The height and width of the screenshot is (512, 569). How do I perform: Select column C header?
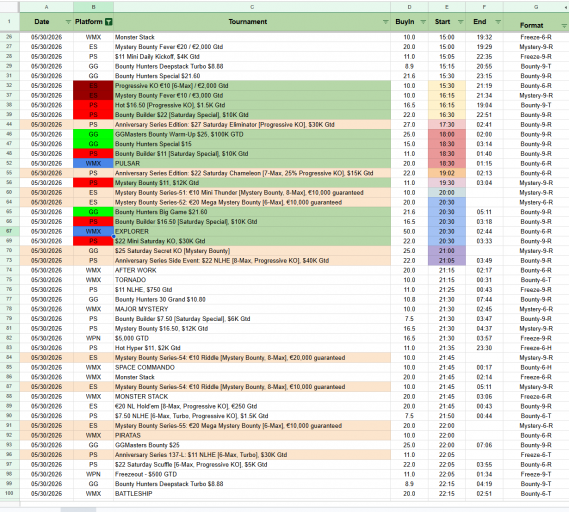252,7
